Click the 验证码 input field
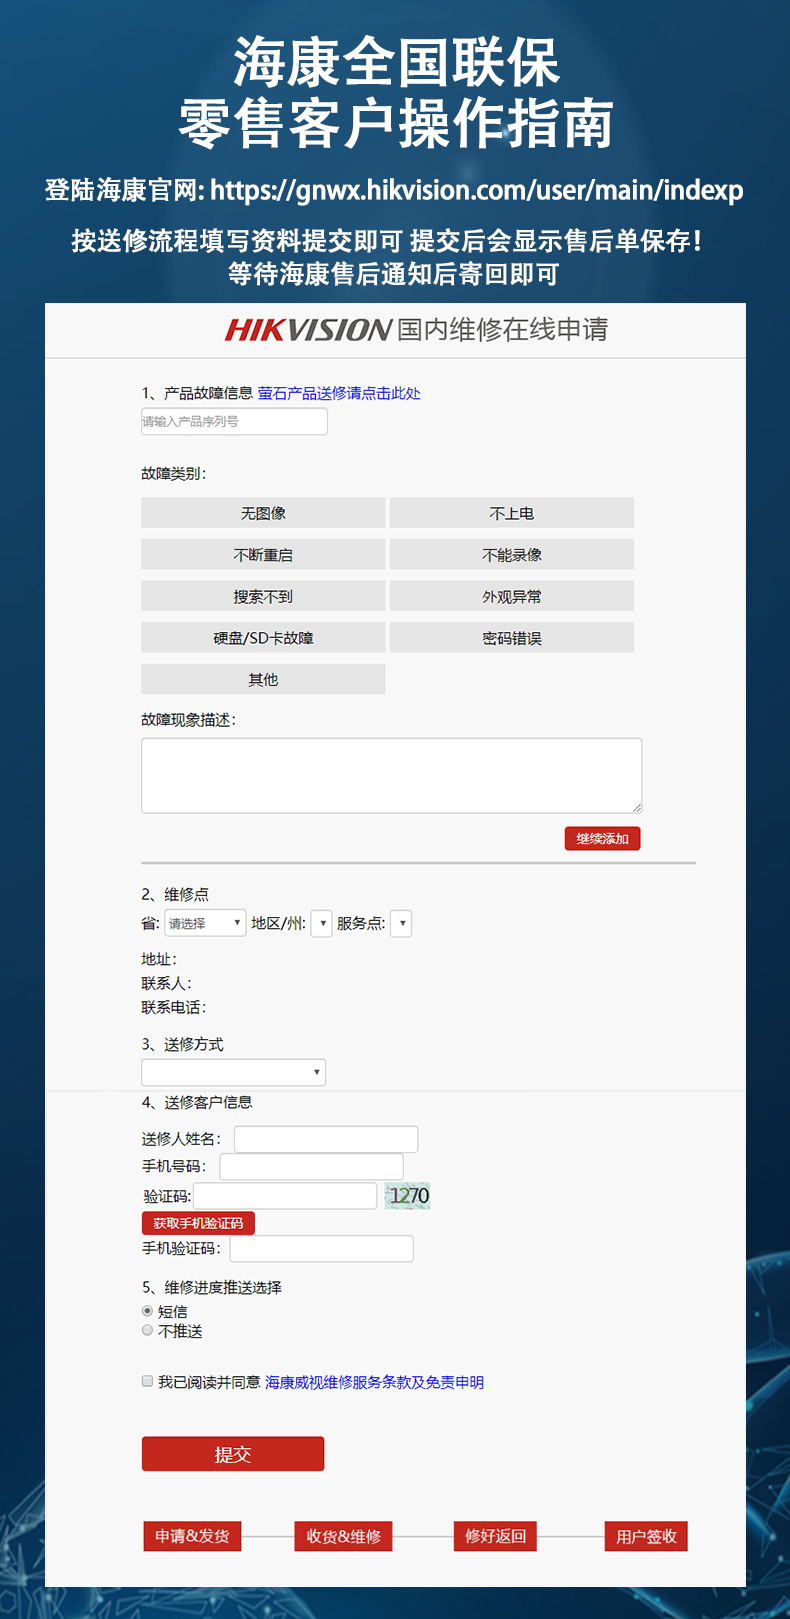Image resolution: width=790 pixels, height=1619 pixels. coord(285,1195)
